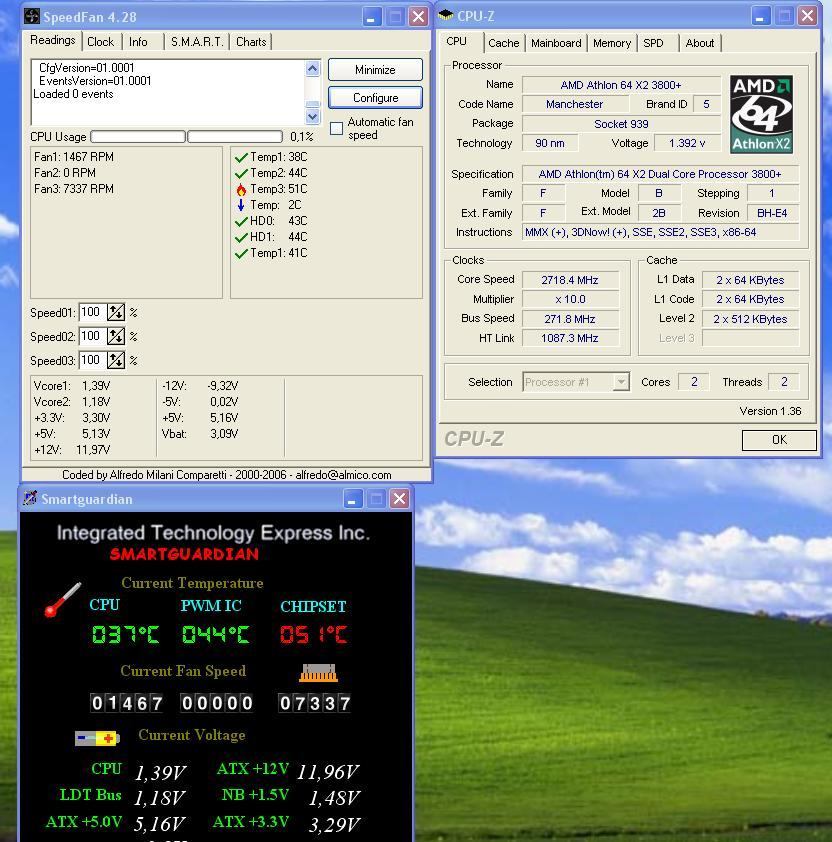Screen dimensions: 832x842
Task: Switch to CPU-Z SPD tab
Action: [653, 43]
